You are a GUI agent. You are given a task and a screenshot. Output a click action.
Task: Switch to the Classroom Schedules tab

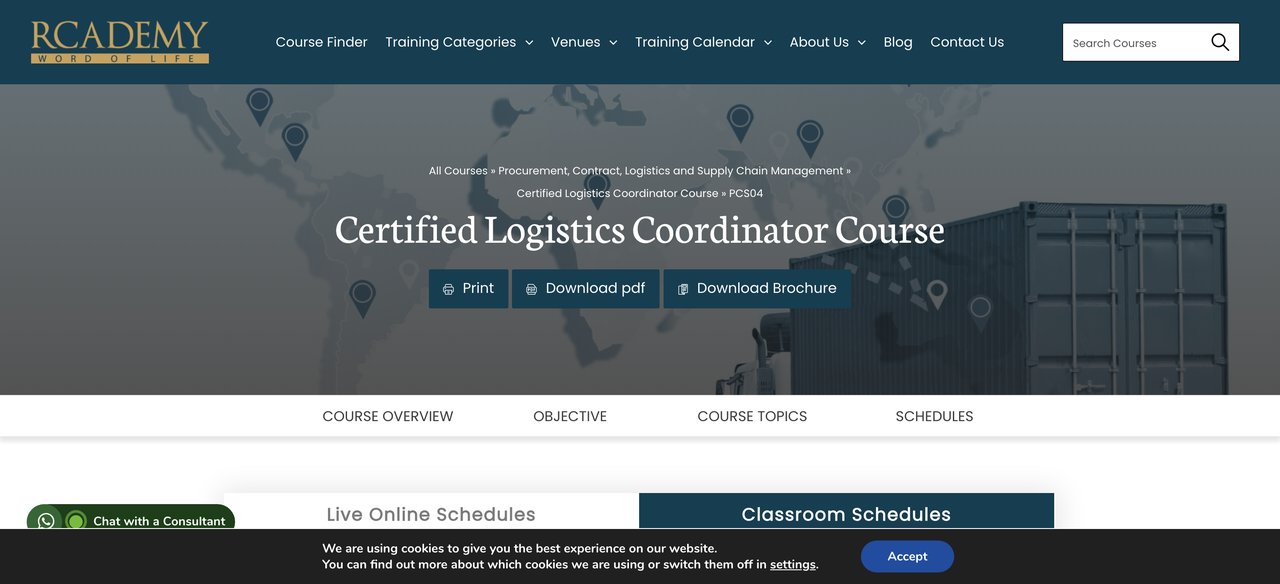pos(846,514)
